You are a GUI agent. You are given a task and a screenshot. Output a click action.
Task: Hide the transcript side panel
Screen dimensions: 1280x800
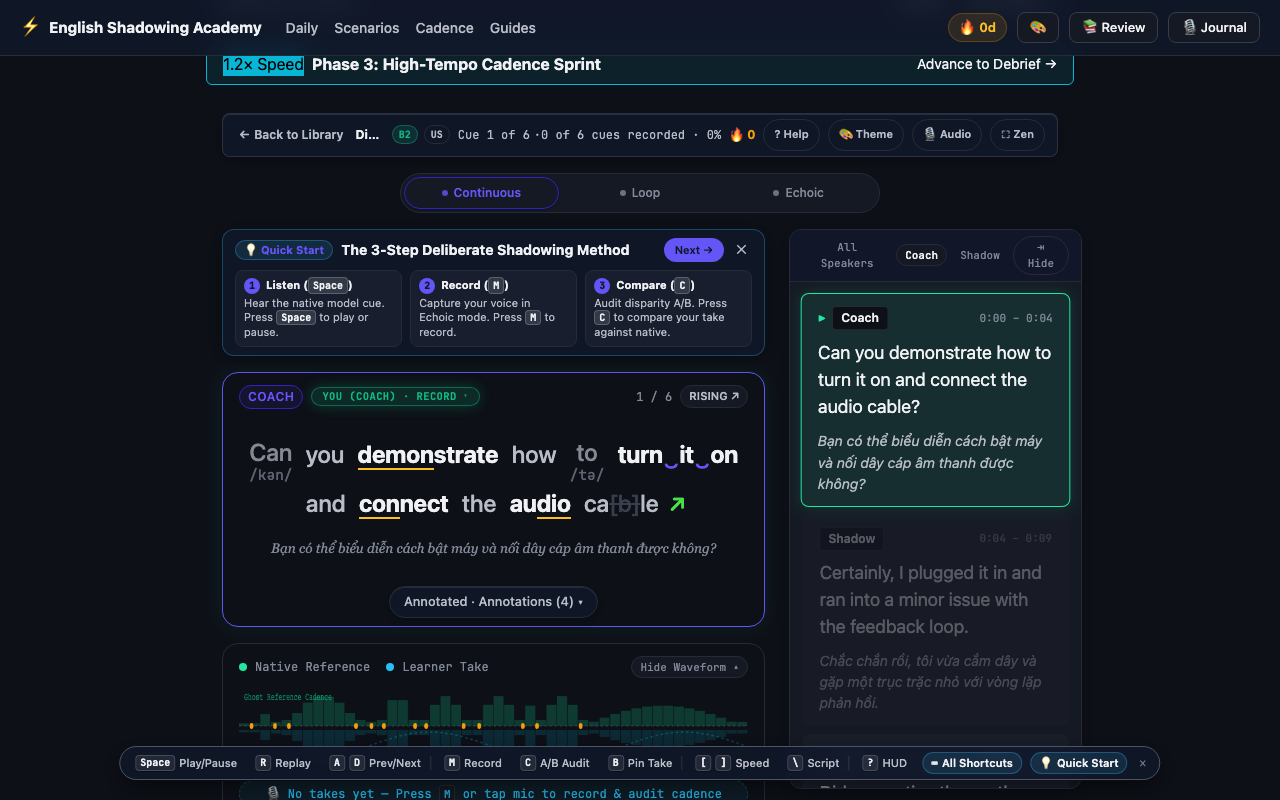(x=1041, y=255)
